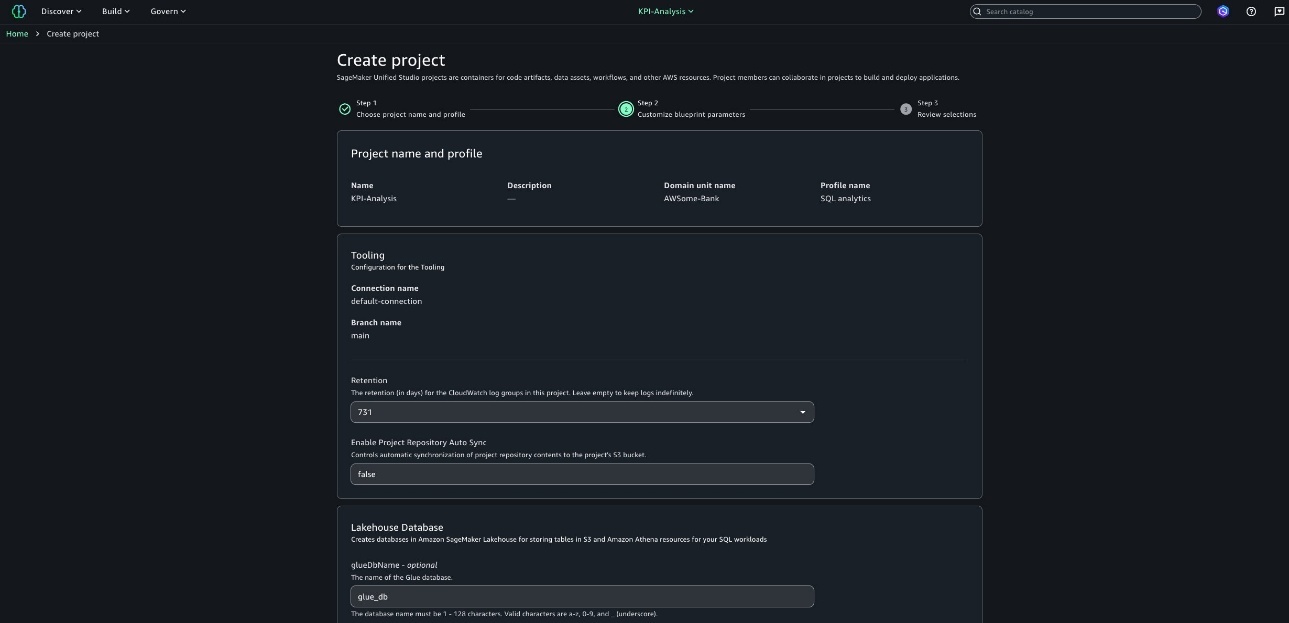1289x623 pixels.
Task: Open the feedback icon in top bar
Action: [x=1279, y=11]
